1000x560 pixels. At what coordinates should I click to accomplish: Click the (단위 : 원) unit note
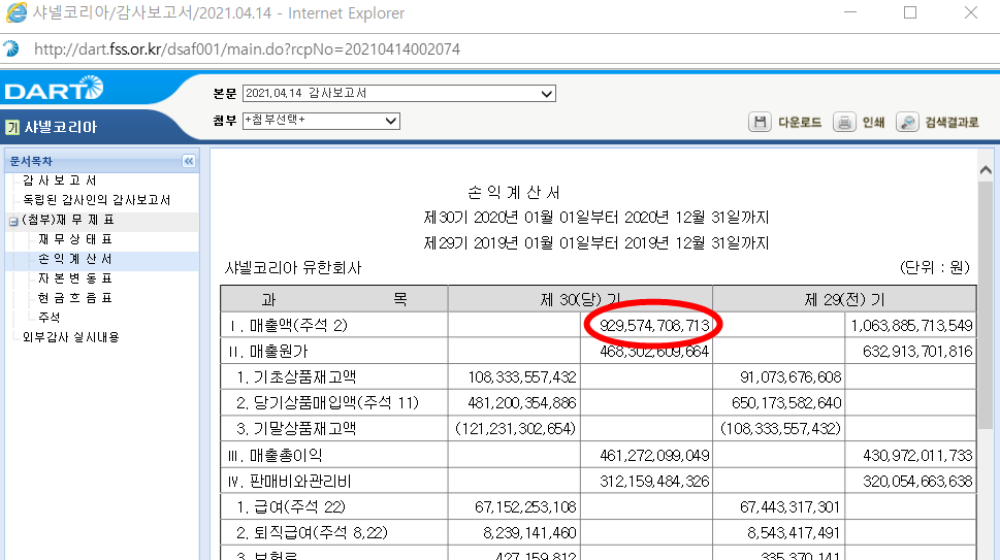click(x=934, y=267)
